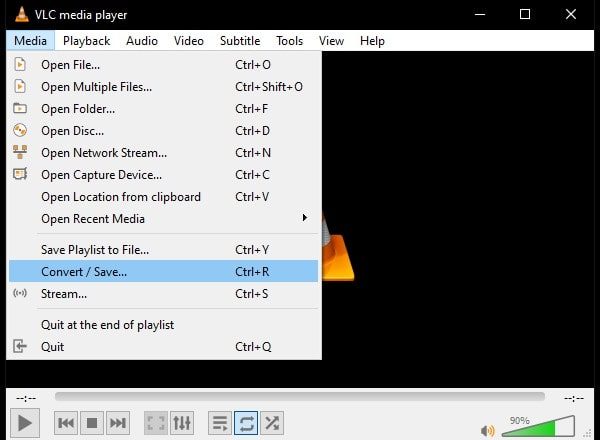The image size is (600, 440).
Task: Show extended settings equalizer panel
Action: tap(182, 423)
